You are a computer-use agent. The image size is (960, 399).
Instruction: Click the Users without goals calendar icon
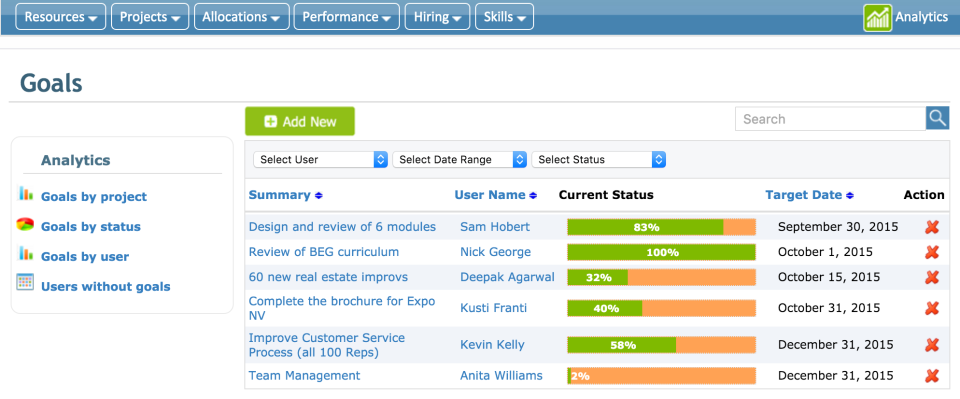(x=25, y=283)
